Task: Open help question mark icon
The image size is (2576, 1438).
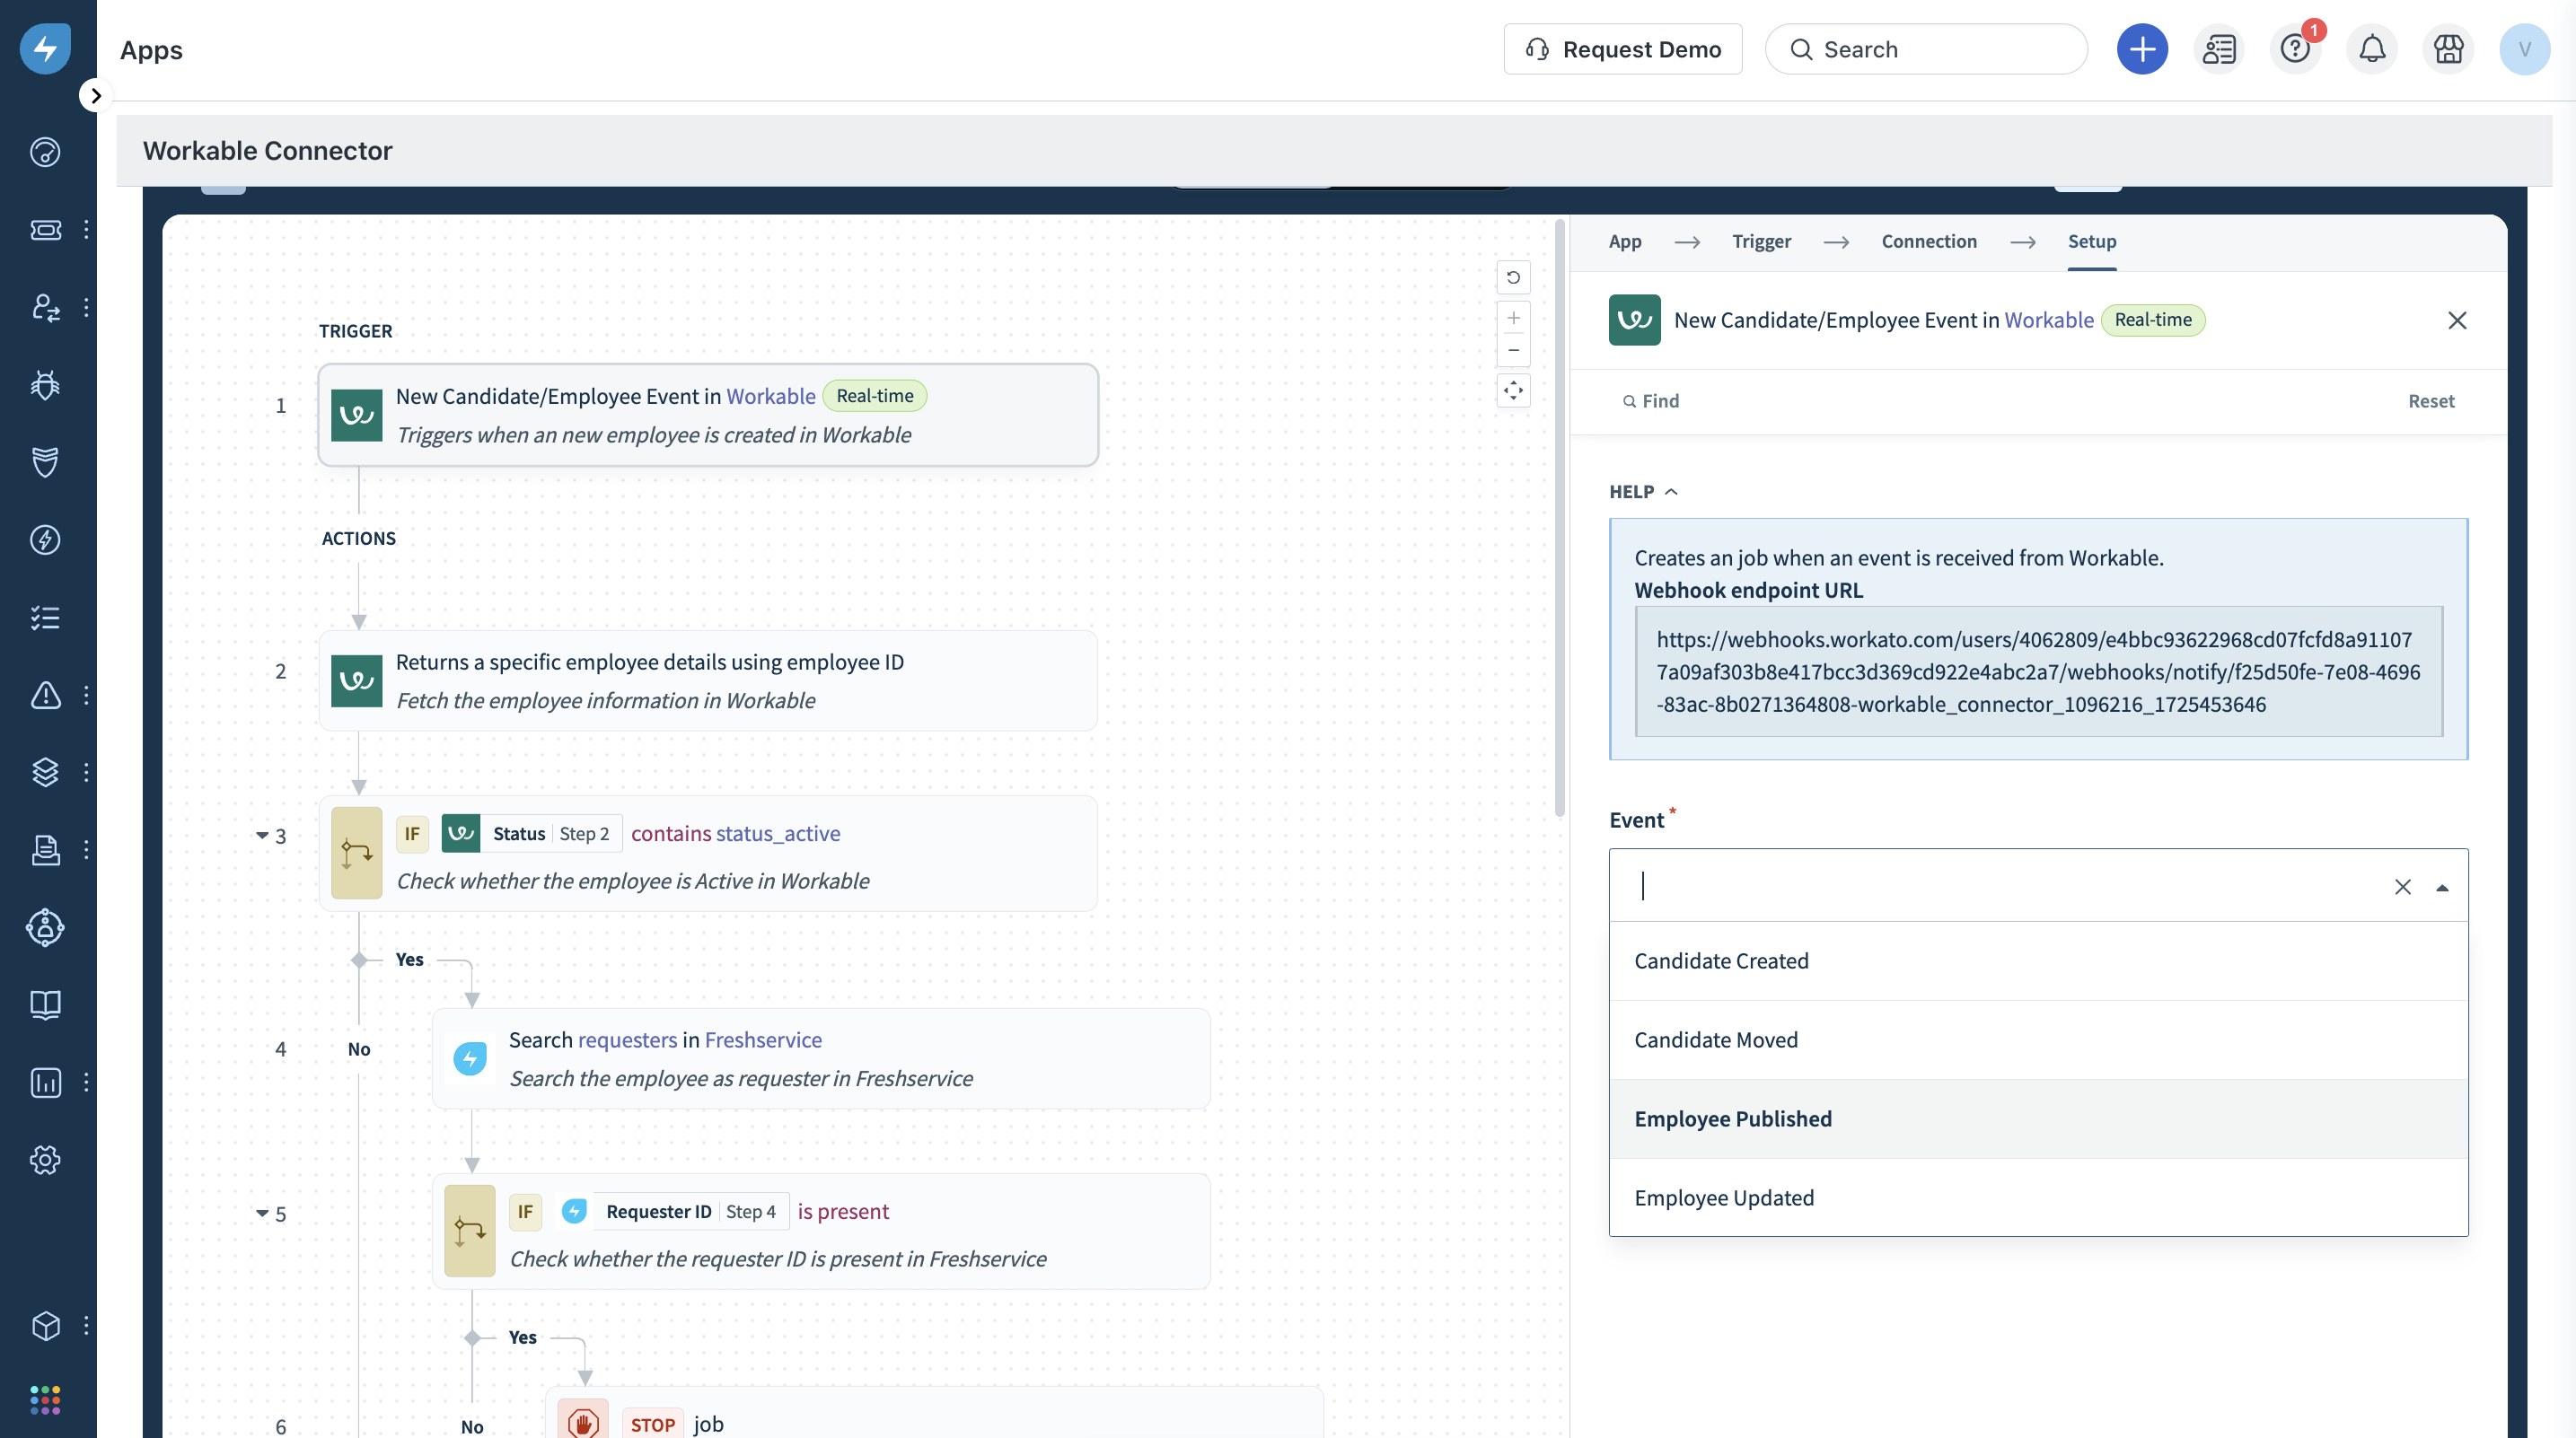Action: pyautogui.click(x=2294, y=49)
